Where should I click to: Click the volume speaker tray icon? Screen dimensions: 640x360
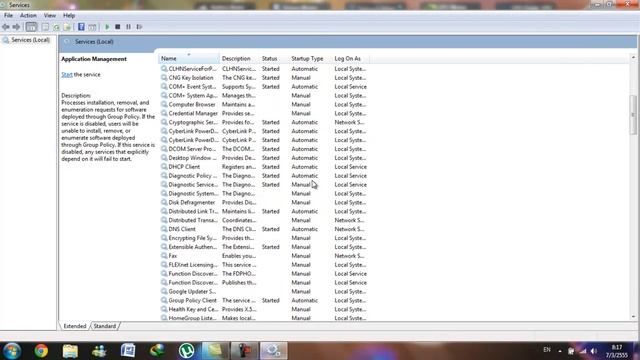(x=594, y=351)
